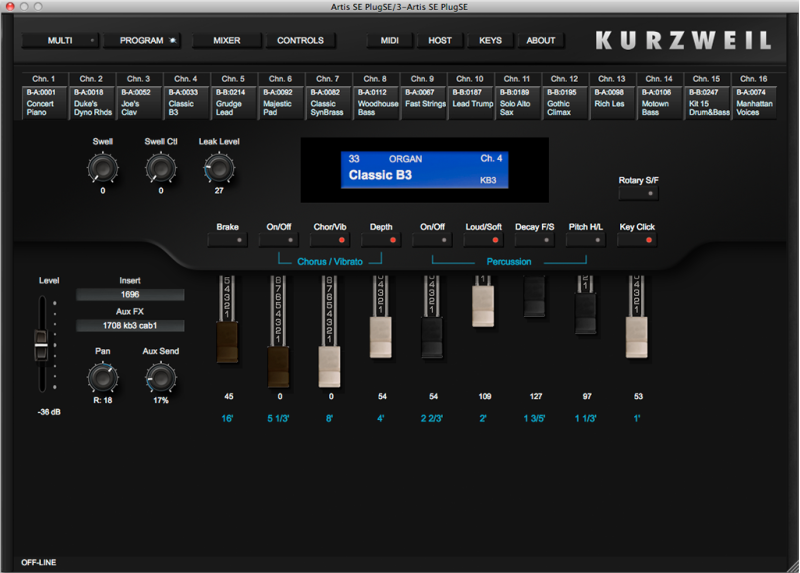Switch to the CONTROLS tab
Viewport: 800px width, 573px height.
pyautogui.click(x=300, y=41)
